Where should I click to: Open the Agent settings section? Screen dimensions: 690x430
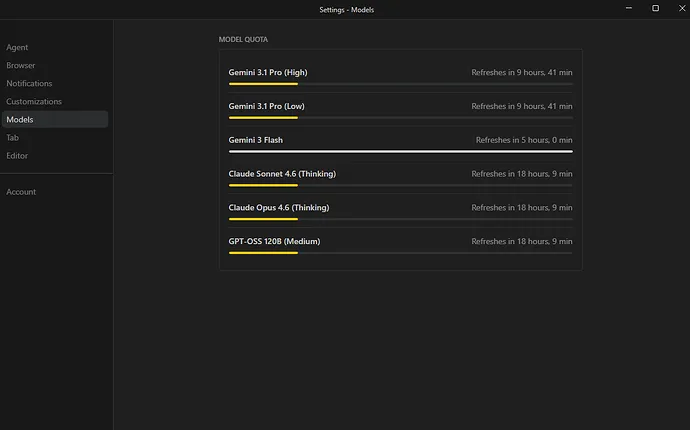(17, 47)
